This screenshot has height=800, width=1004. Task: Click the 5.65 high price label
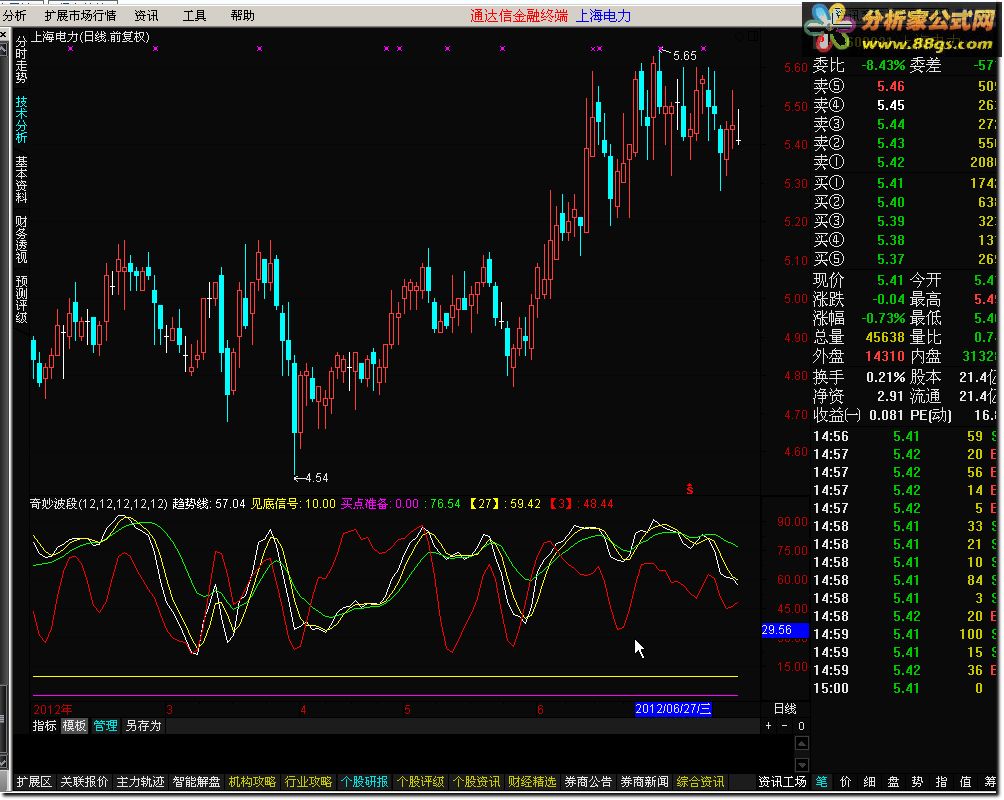point(684,56)
